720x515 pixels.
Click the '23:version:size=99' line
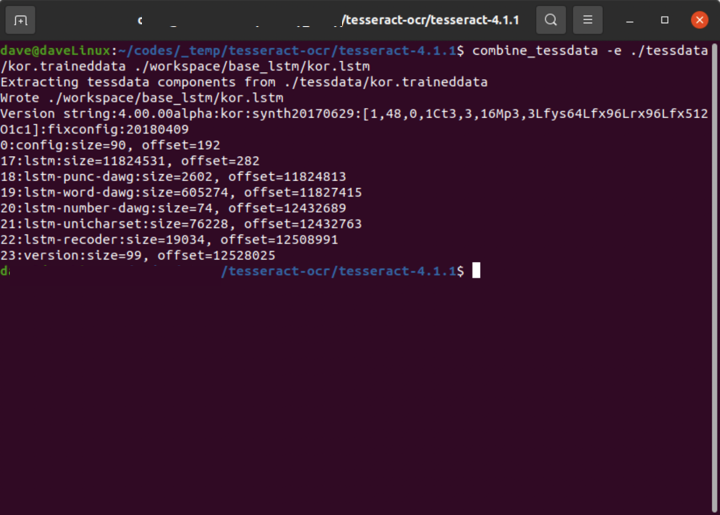coord(138,255)
